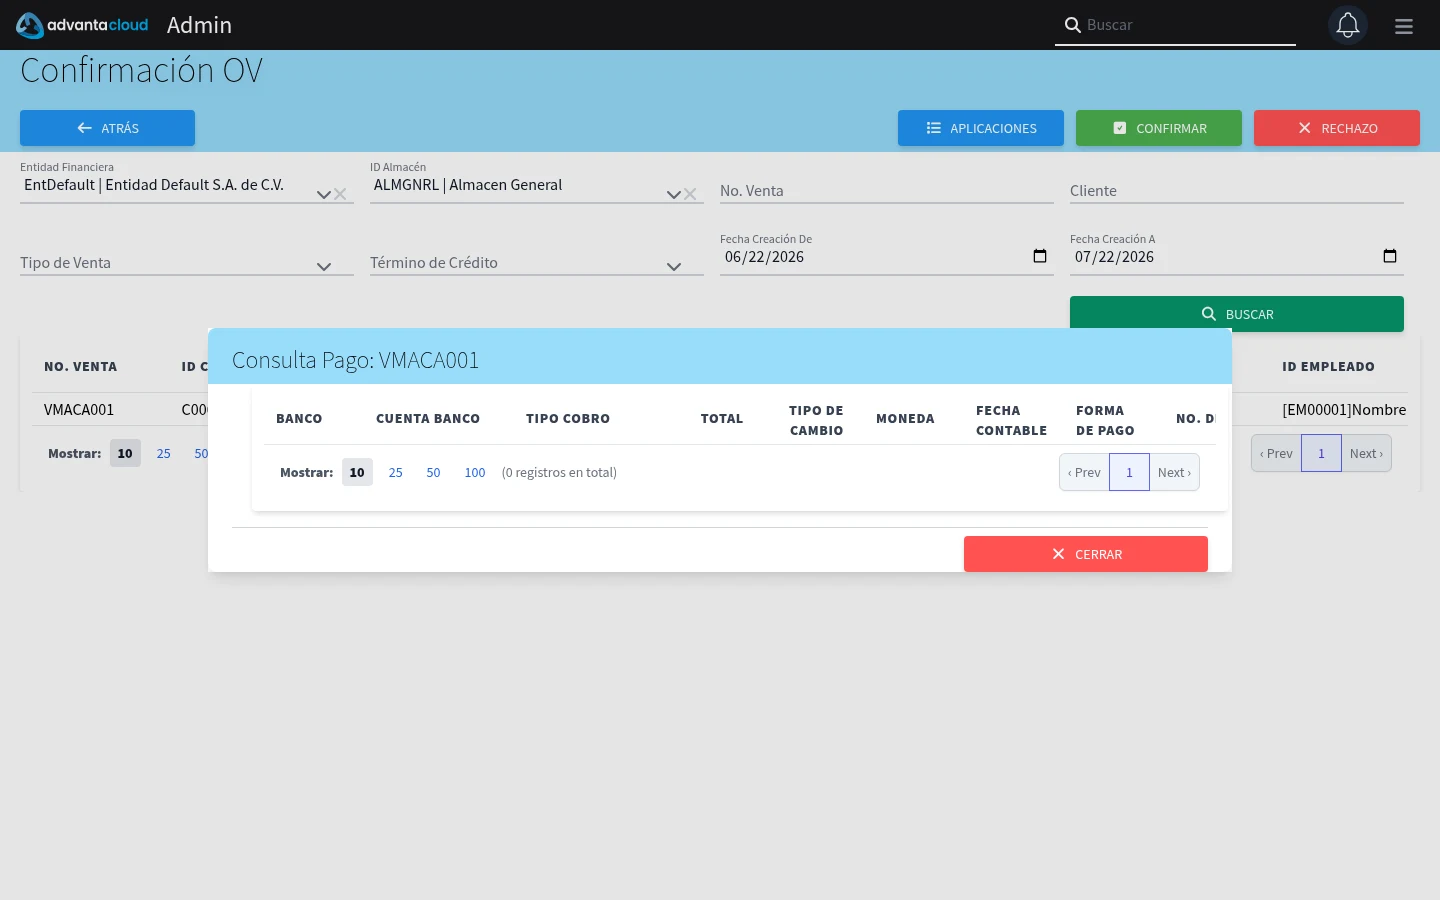Sort dialog table by CUENTA BANCO

[428, 419]
